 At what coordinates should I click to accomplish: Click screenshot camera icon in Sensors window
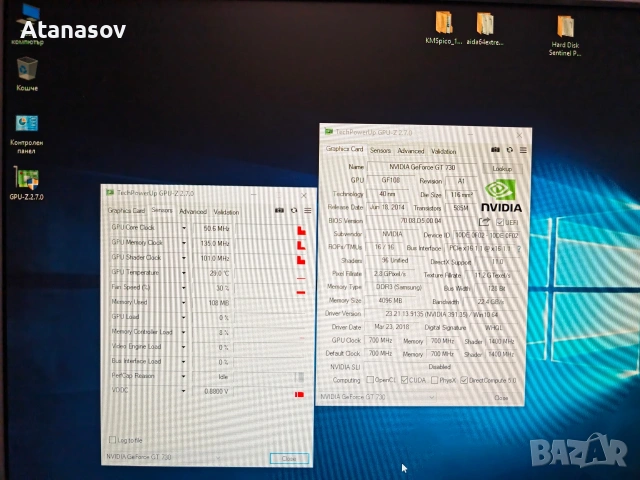pos(279,211)
